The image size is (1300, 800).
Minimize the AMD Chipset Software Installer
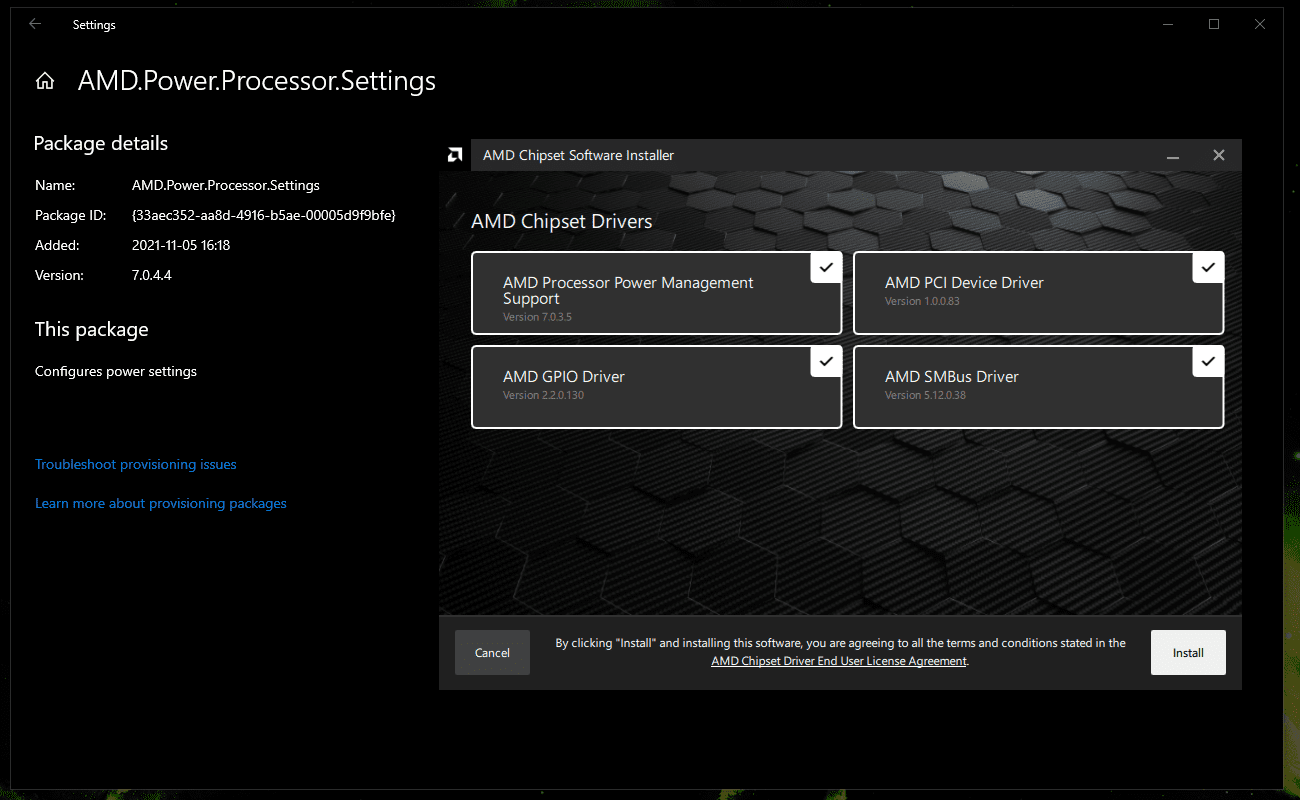[1173, 155]
